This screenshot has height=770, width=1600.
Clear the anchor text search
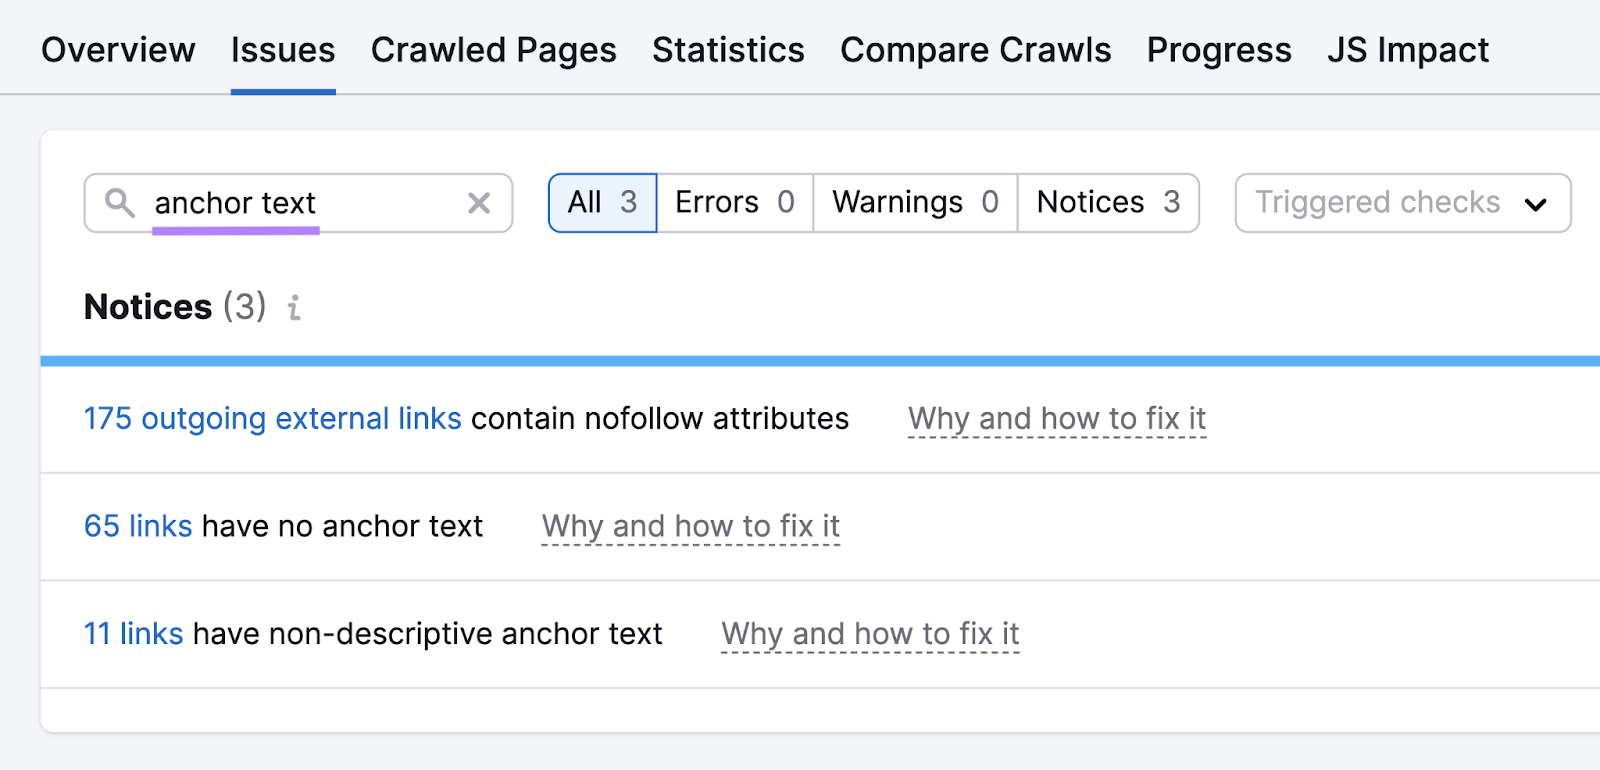(x=479, y=203)
